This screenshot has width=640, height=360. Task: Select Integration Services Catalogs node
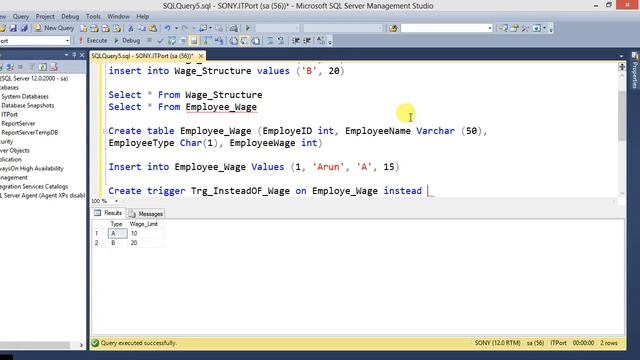tap(34, 186)
